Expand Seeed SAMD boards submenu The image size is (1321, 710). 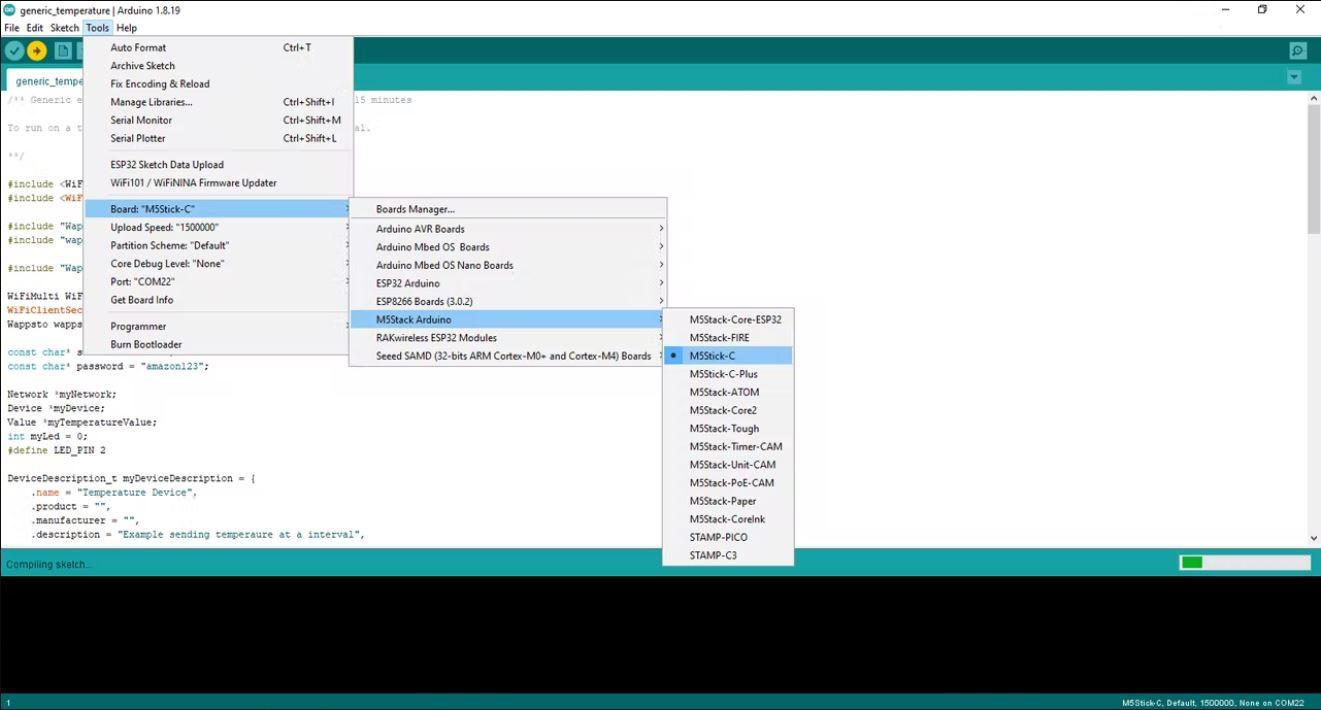(507, 356)
